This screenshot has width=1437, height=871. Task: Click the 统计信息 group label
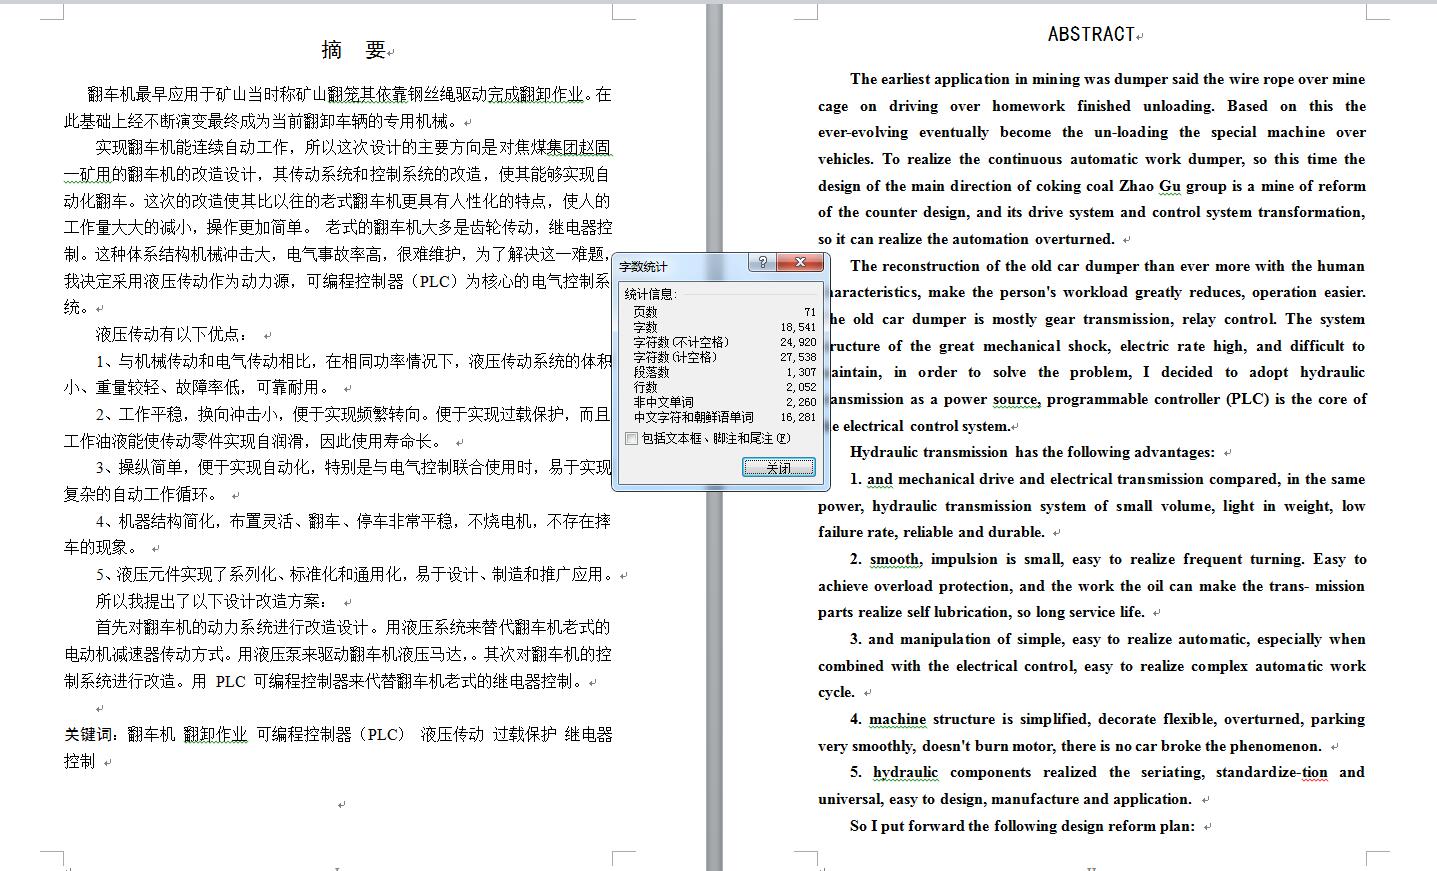(x=651, y=294)
